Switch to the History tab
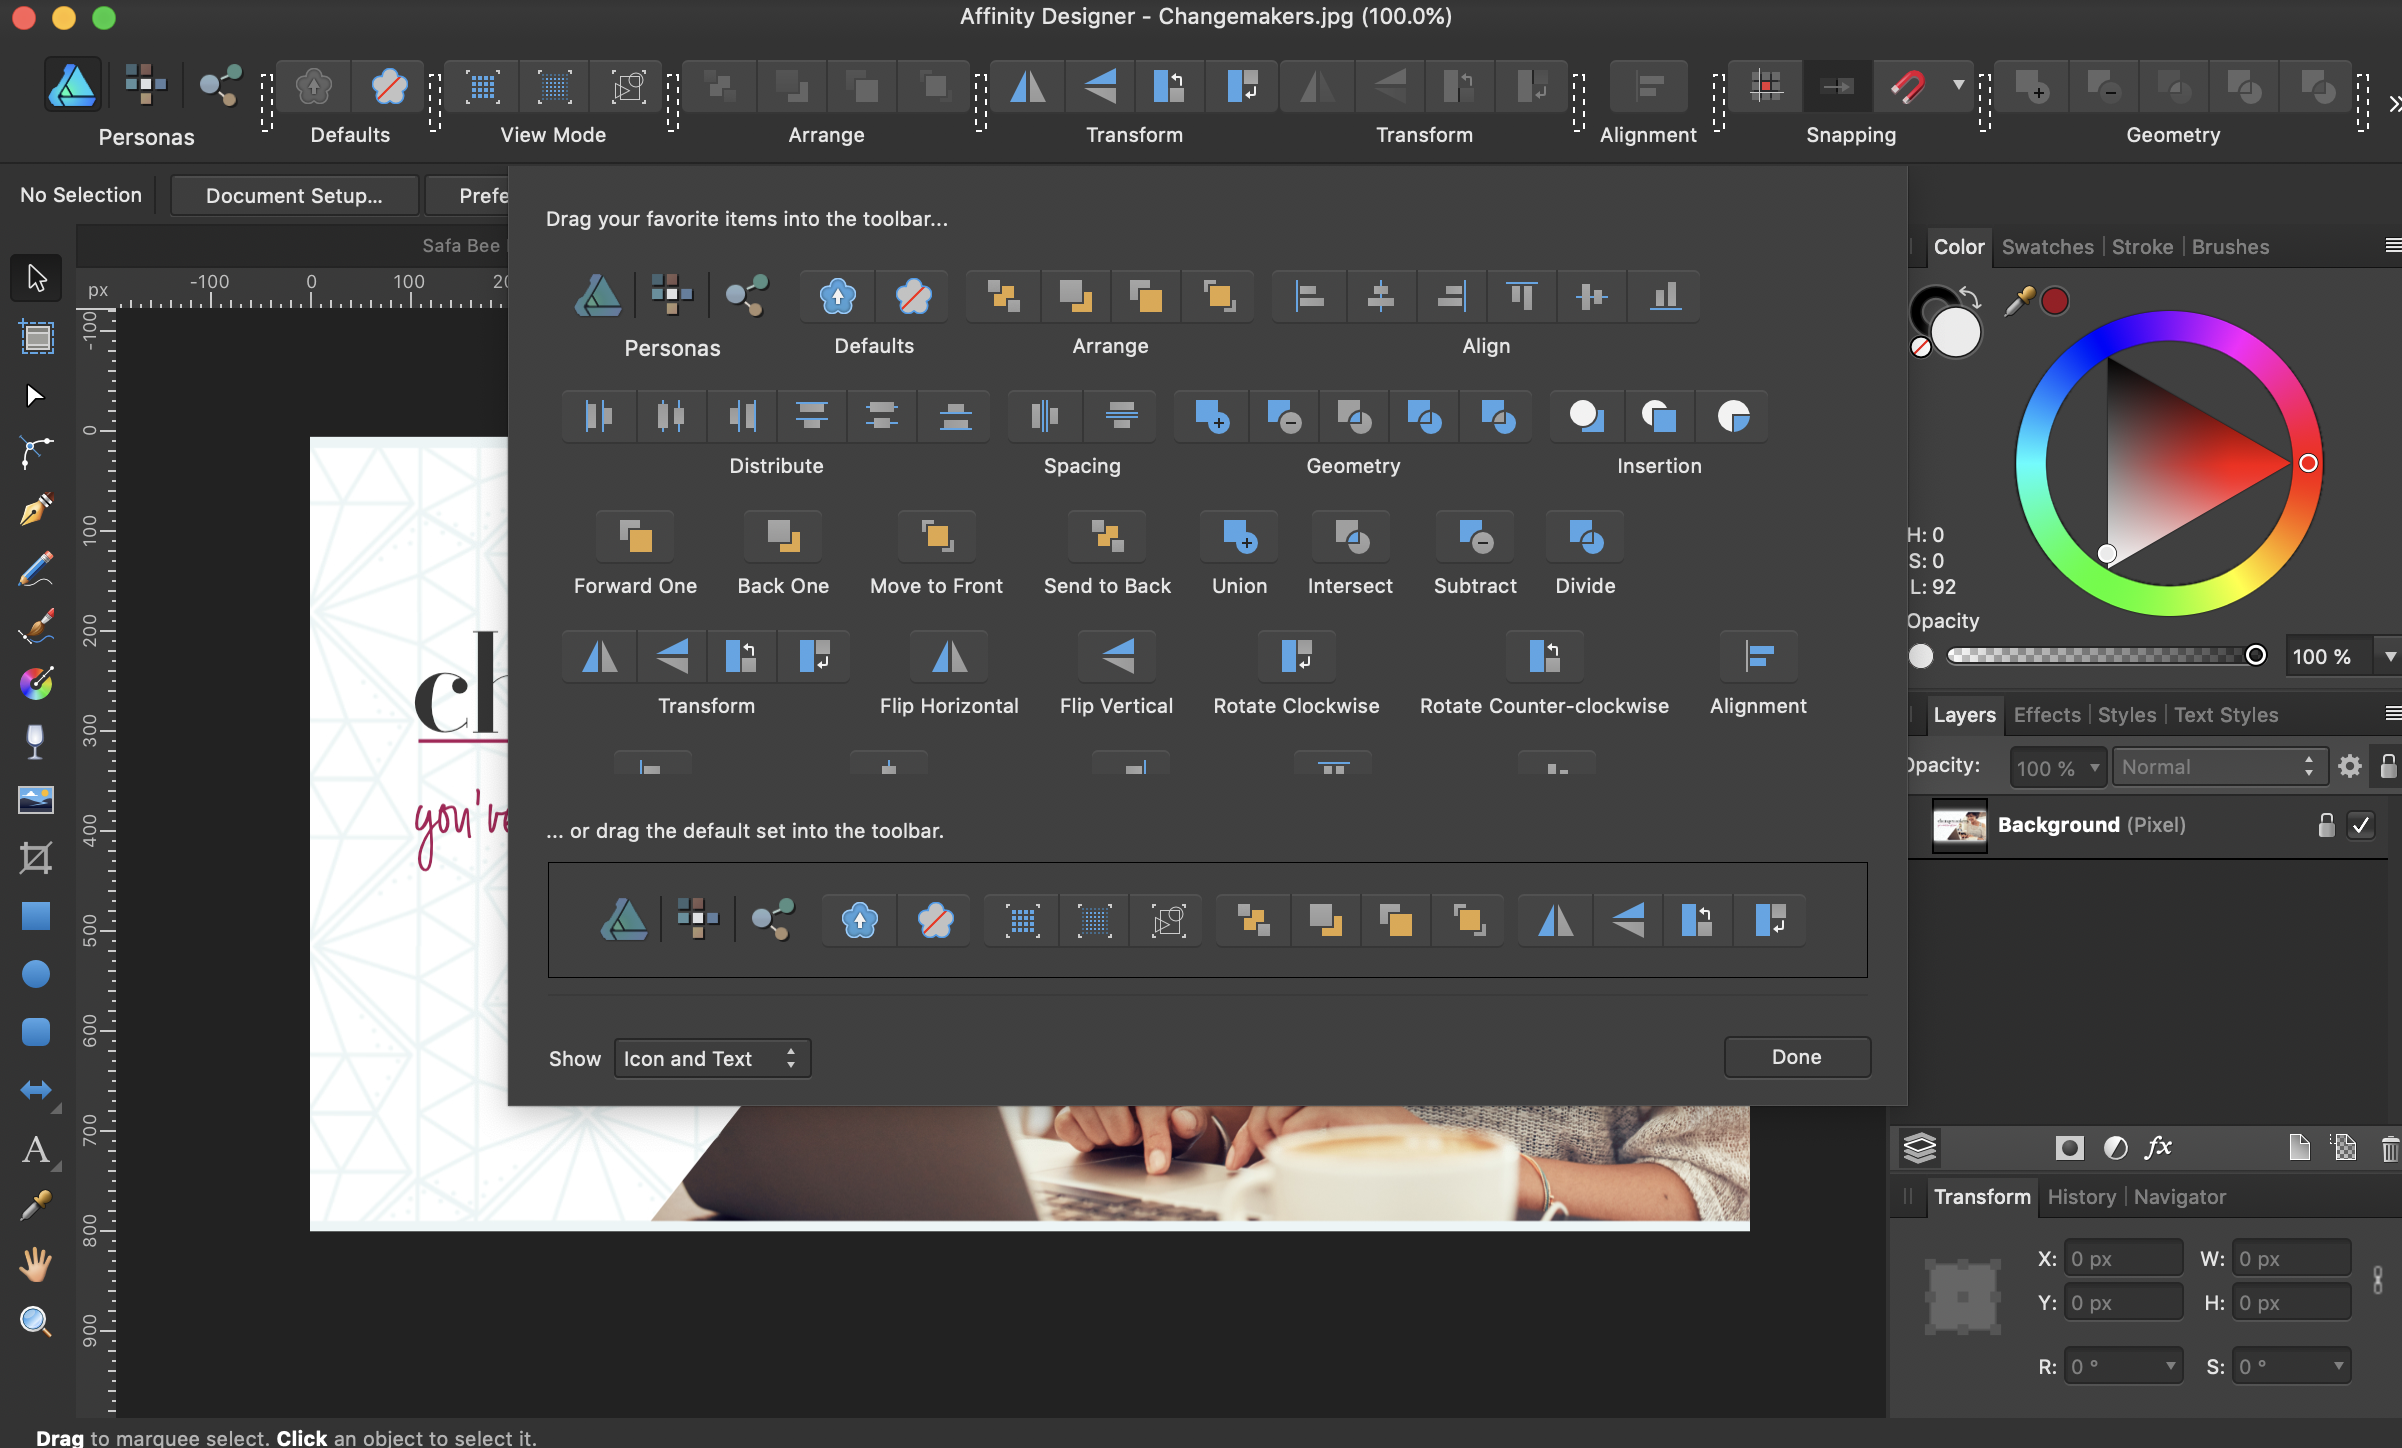 (x=2081, y=1197)
